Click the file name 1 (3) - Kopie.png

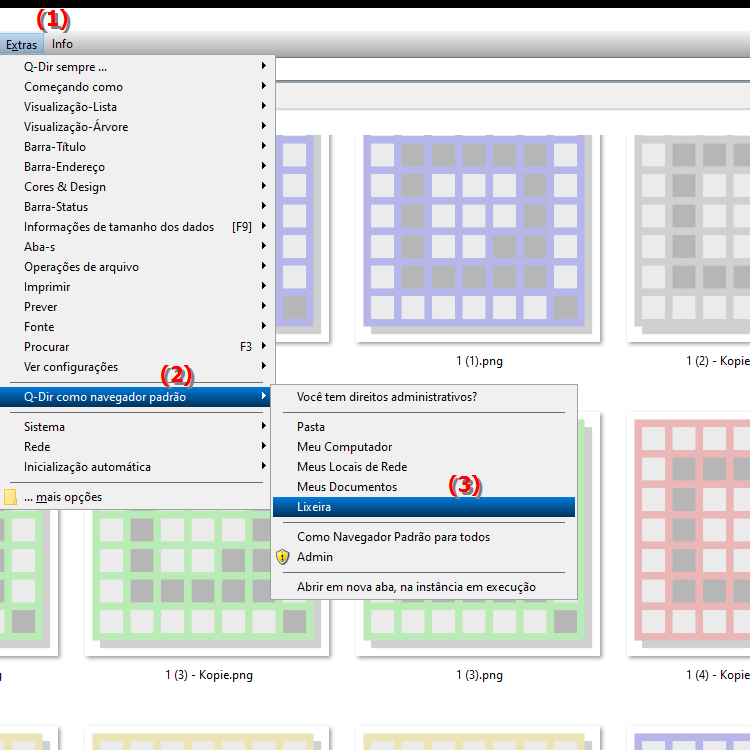pos(209,675)
